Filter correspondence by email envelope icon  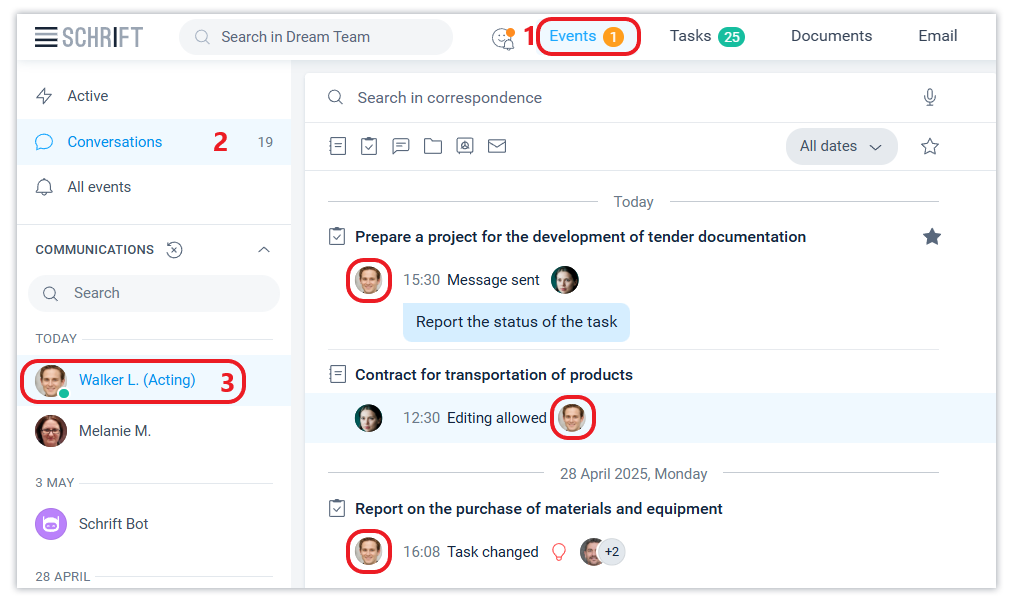(497, 146)
